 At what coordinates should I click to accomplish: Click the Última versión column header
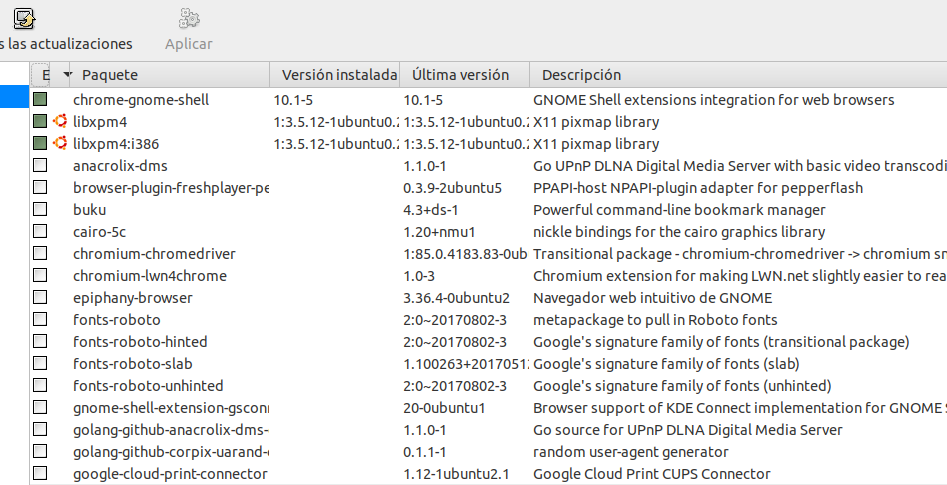coord(461,75)
